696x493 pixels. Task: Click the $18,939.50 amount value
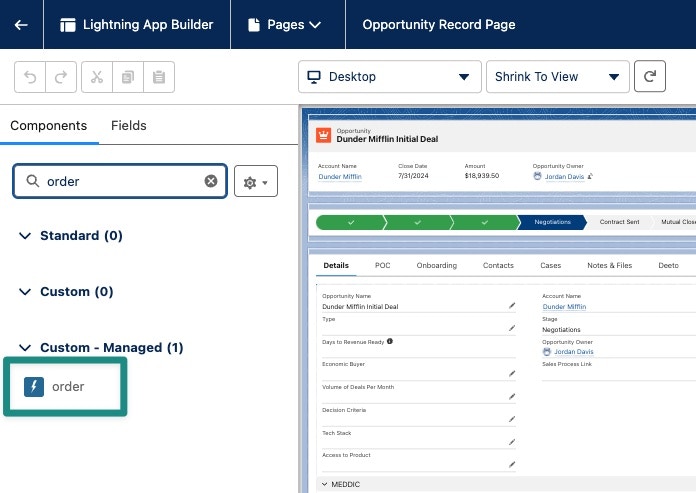pos(482,176)
